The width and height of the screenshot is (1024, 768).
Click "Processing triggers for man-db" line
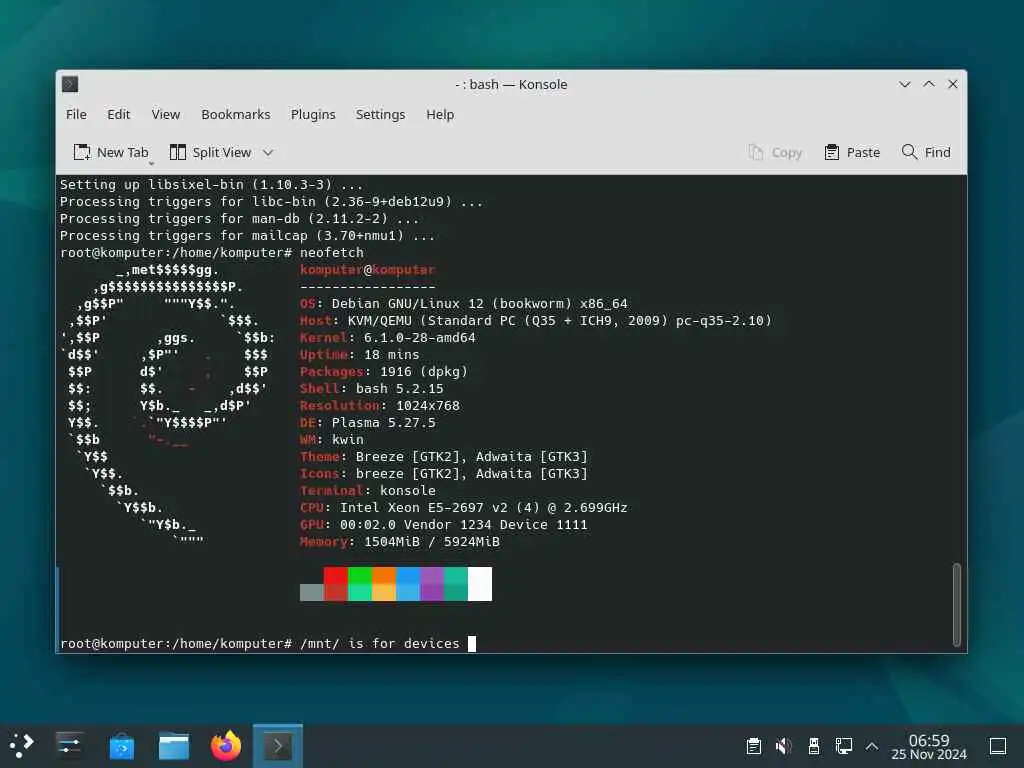pyautogui.click(x=239, y=219)
